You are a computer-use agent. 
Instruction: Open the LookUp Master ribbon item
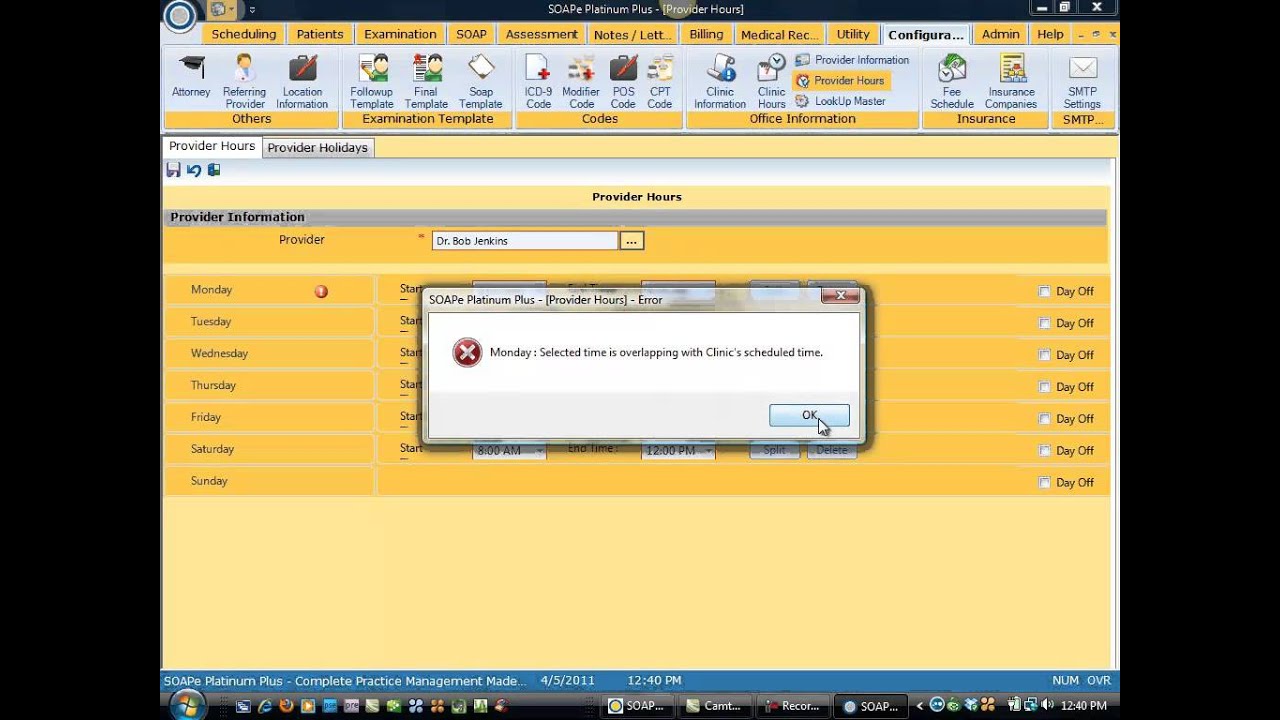841,101
